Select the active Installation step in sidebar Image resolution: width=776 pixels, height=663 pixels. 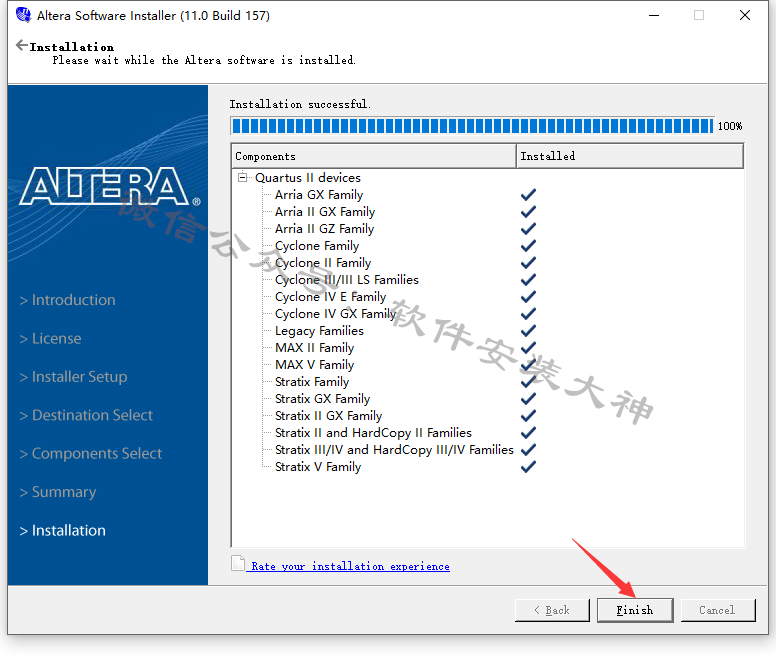62,530
